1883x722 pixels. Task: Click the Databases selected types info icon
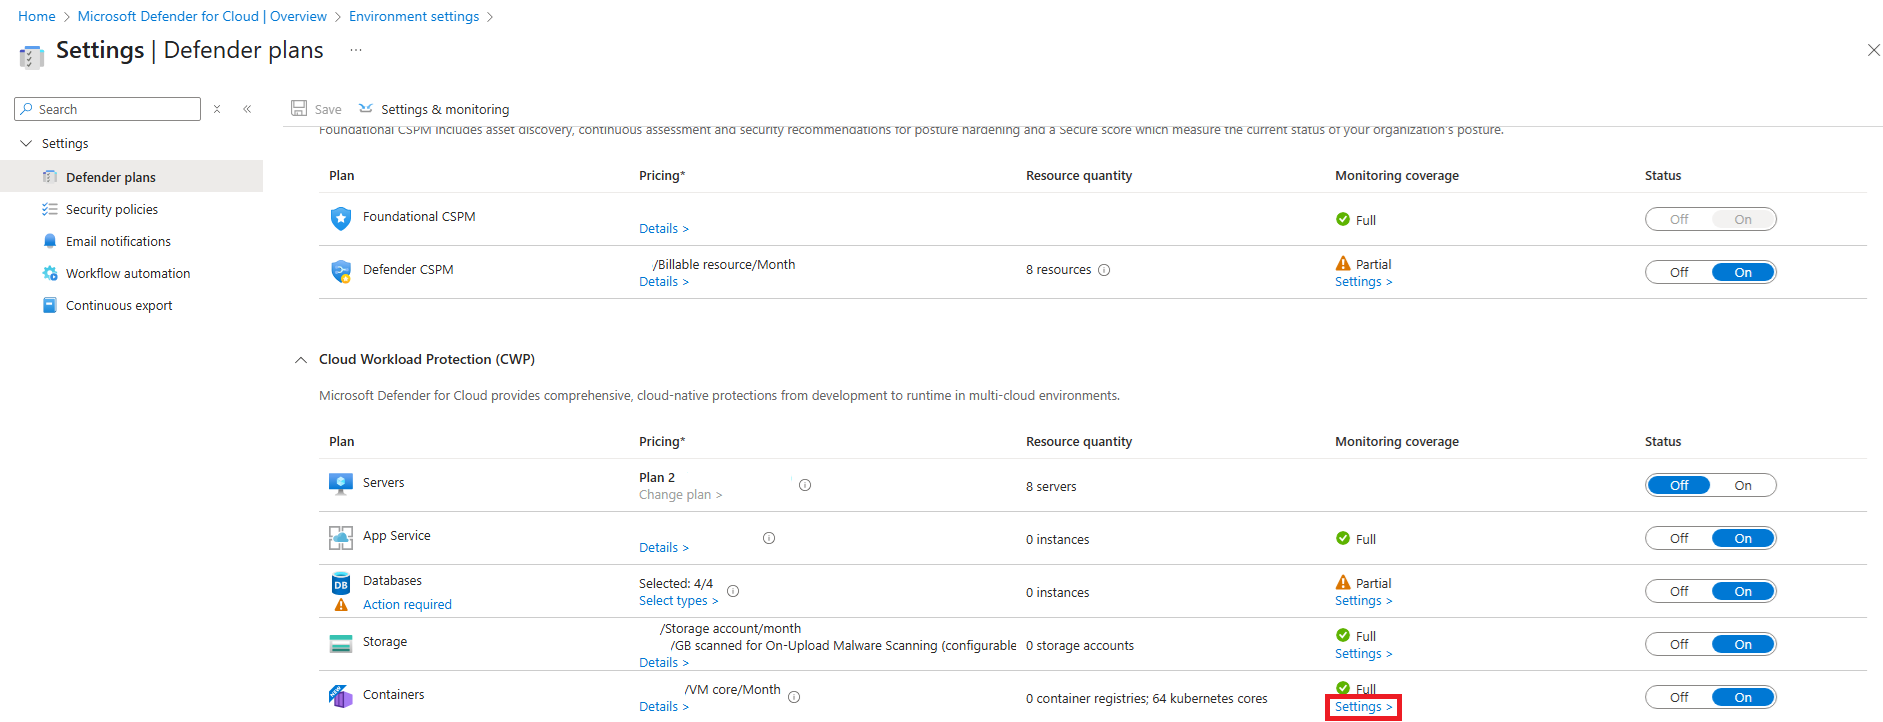pyautogui.click(x=733, y=591)
